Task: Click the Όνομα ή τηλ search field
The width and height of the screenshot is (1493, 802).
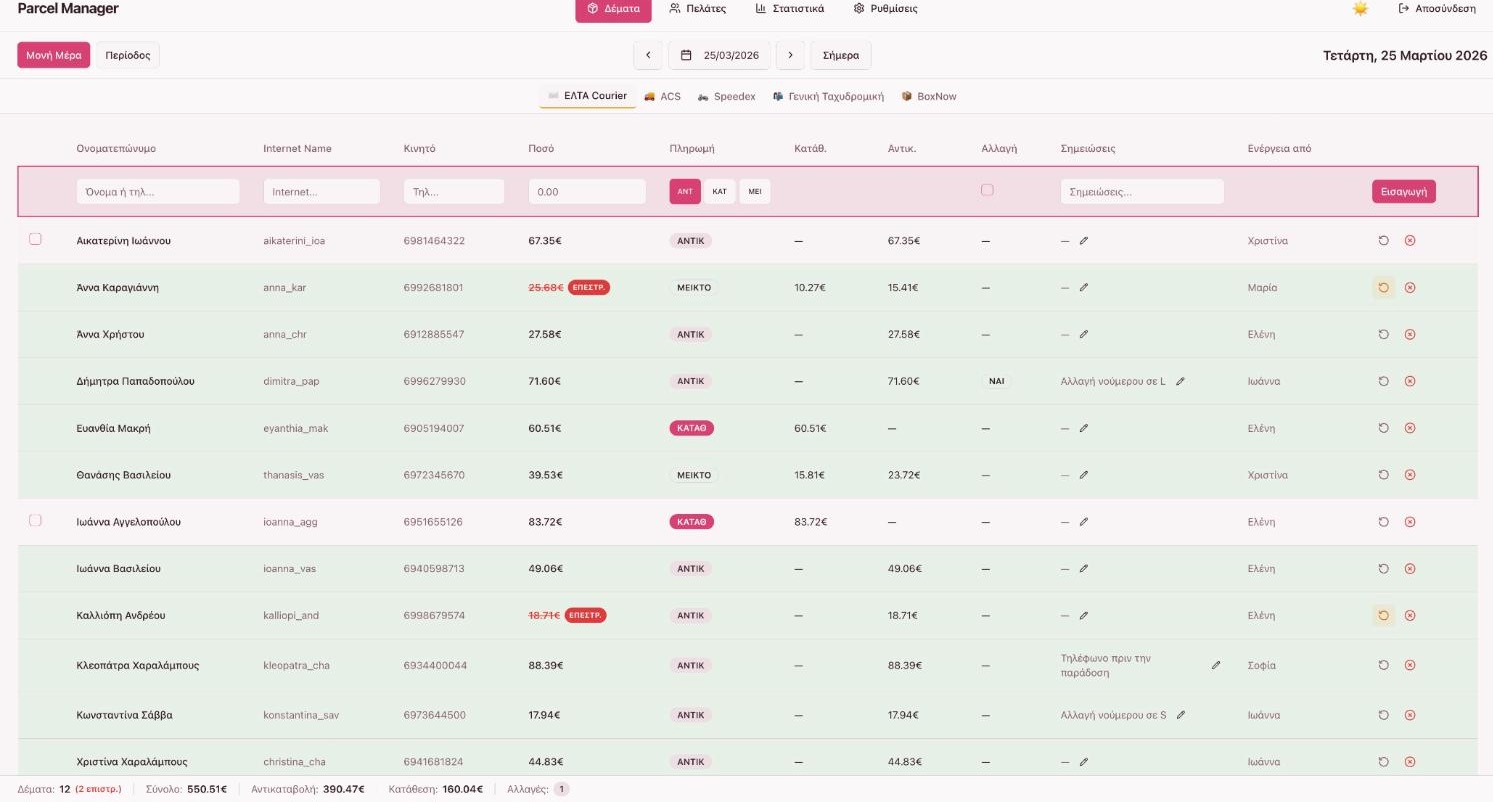Action: (158, 191)
